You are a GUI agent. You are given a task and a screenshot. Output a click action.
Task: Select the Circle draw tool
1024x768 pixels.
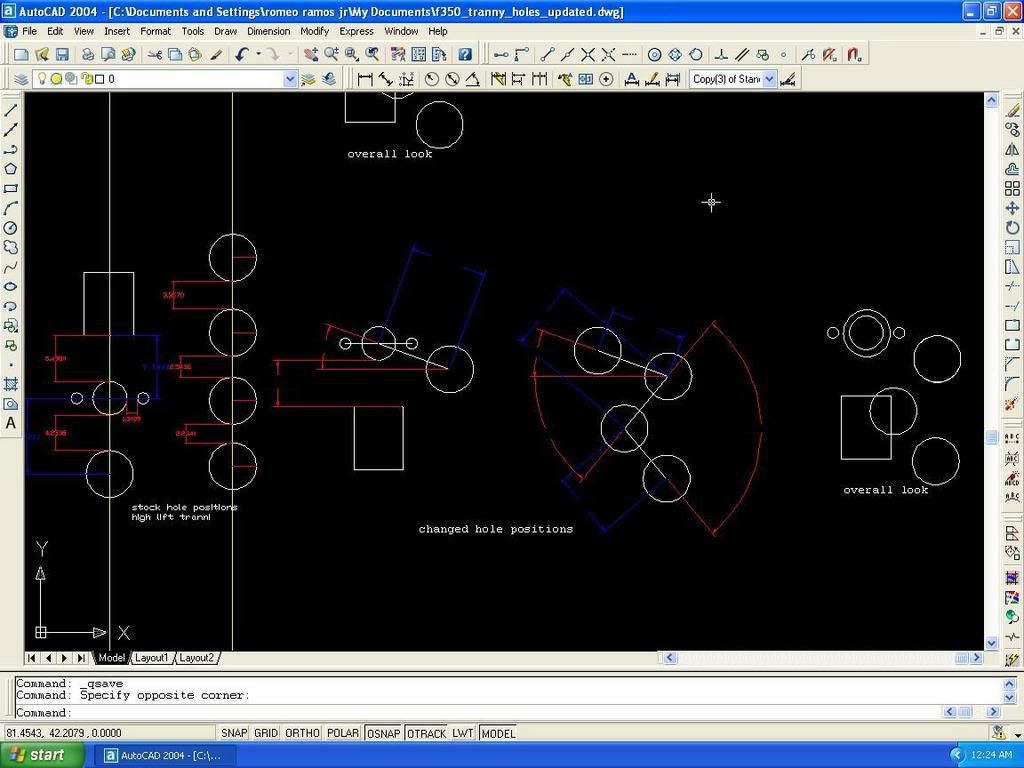click(10, 228)
